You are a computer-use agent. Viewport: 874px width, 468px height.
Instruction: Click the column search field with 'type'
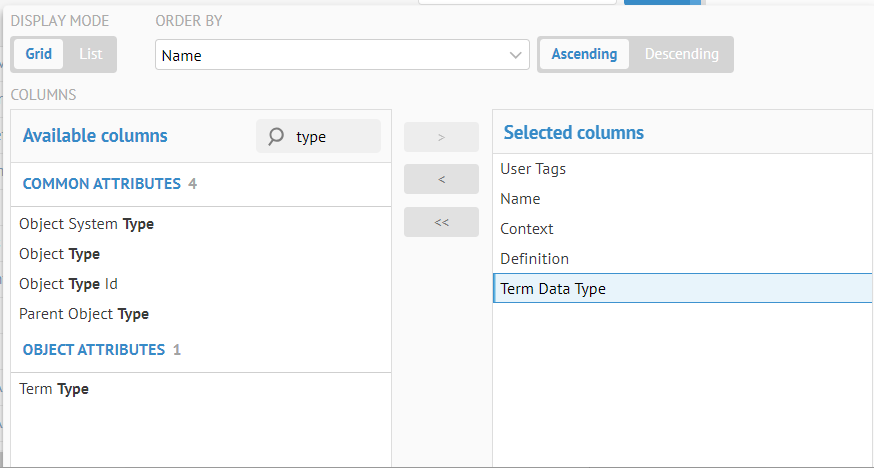coord(334,136)
